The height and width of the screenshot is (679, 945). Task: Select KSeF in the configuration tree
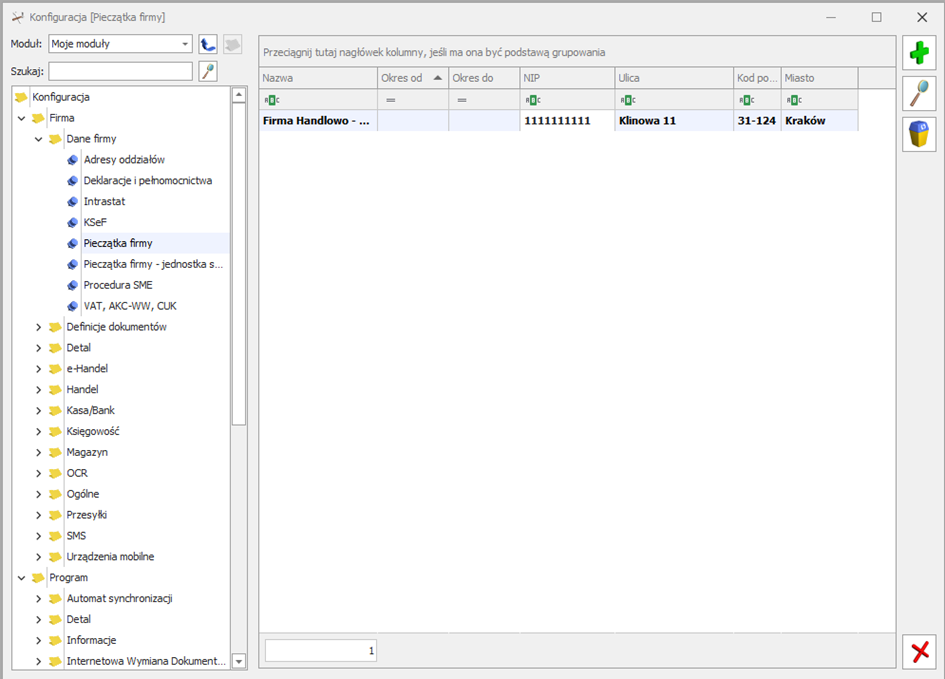tap(96, 222)
